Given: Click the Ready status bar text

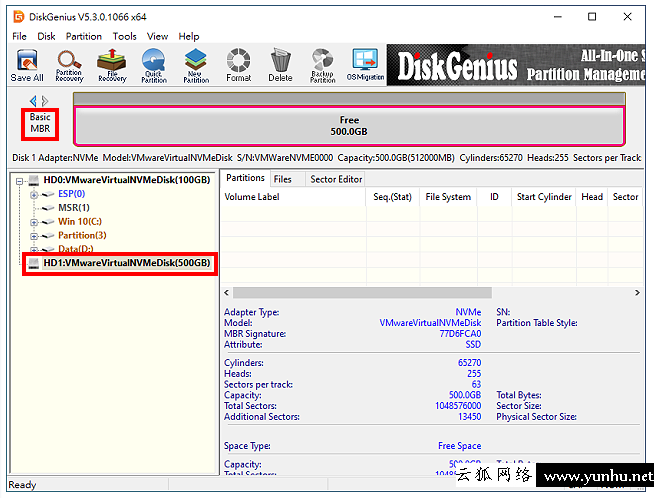Looking at the screenshot, I should pos(22,485).
